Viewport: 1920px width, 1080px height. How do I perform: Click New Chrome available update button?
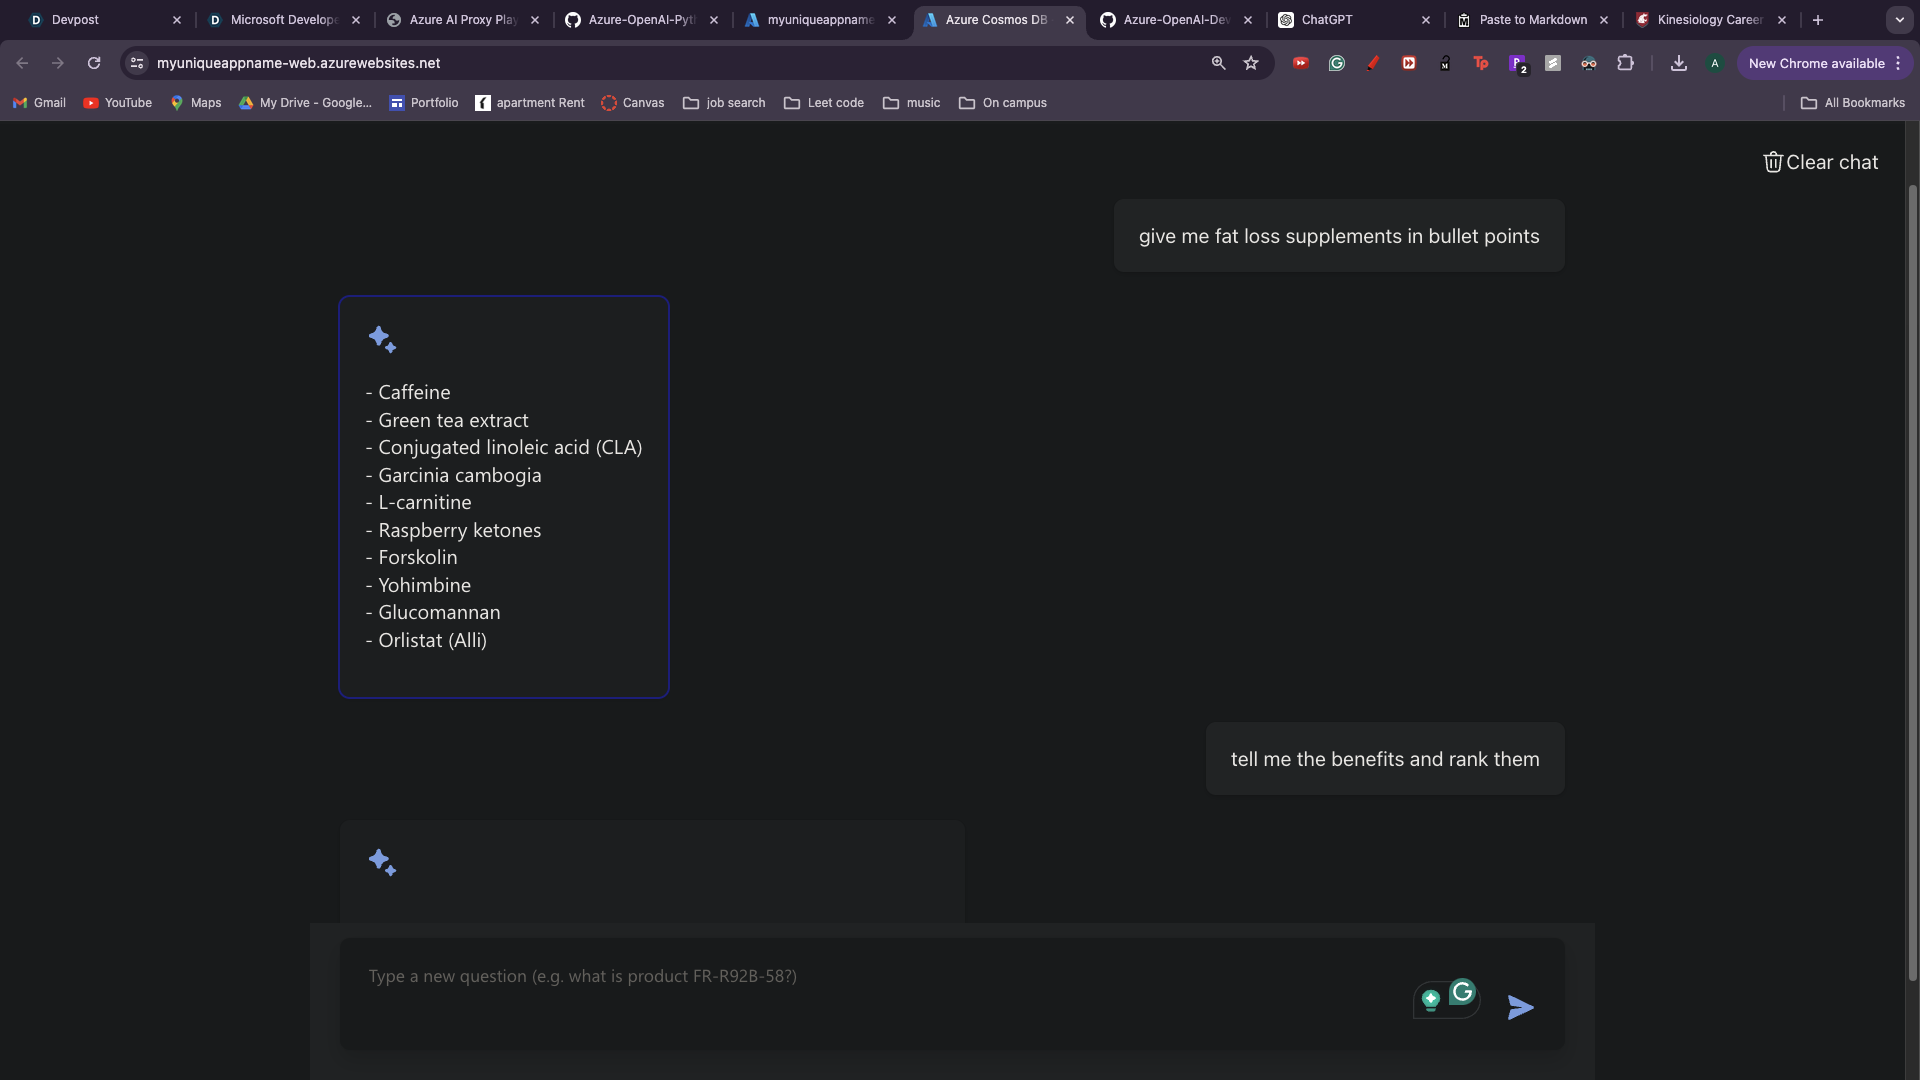click(1816, 63)
